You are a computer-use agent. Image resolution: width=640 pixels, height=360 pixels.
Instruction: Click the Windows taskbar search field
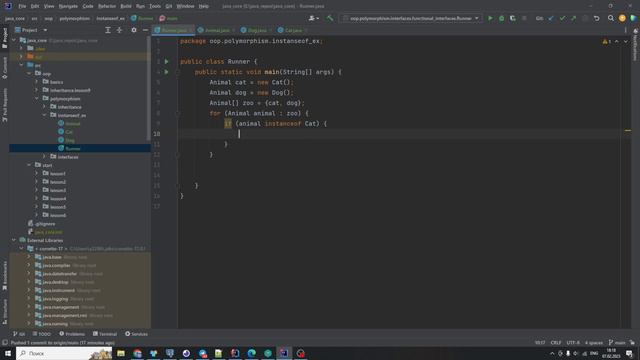[64, 353]
